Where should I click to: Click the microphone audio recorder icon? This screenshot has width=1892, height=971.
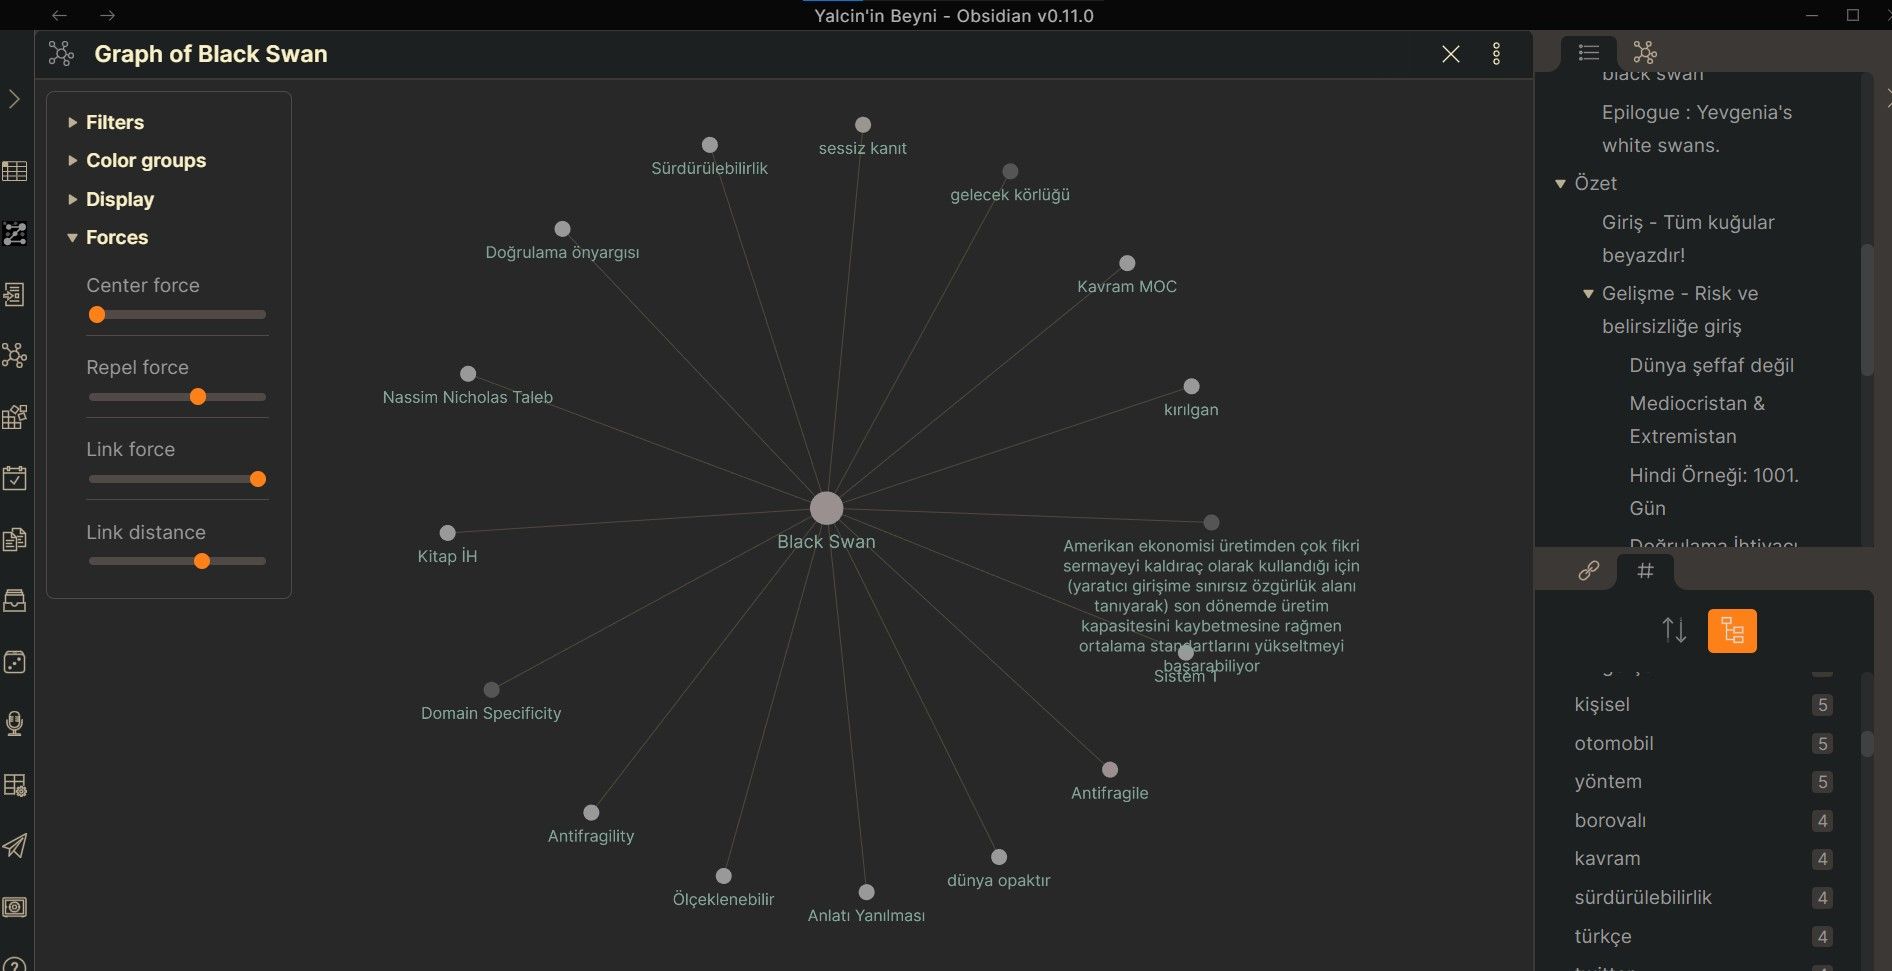pyautogui.click(x=15, y=723)
